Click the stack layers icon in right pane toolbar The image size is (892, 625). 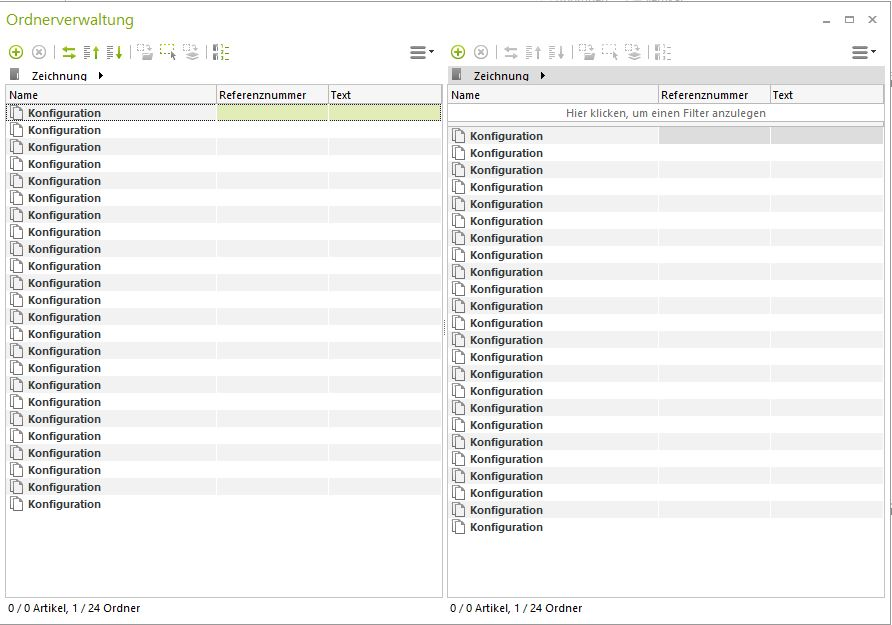[633, 52]
